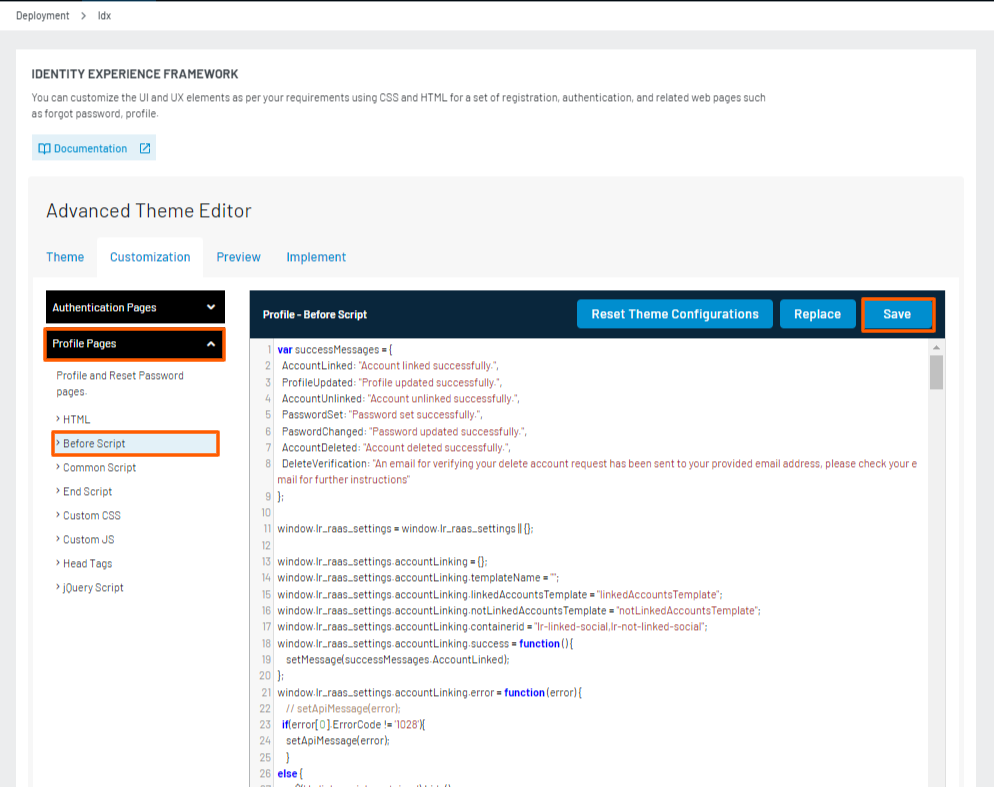Open Documentation via the external link icon

pyautogui.click(x=145, y=147)
